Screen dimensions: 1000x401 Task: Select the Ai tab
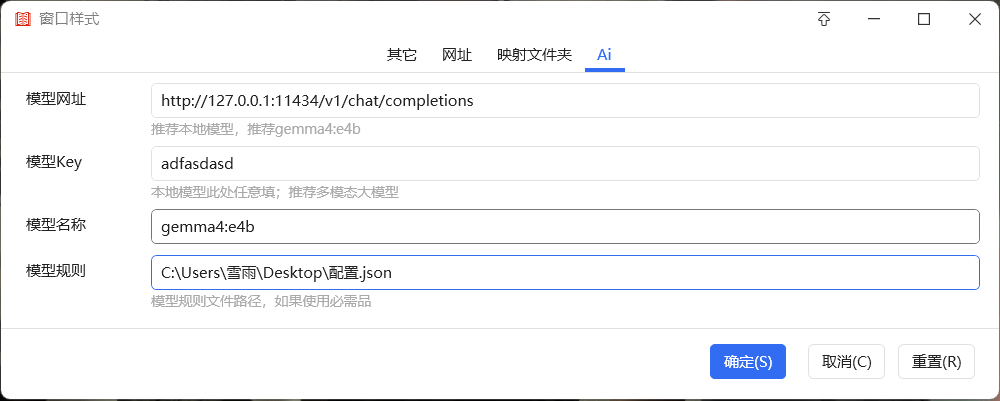(604, 55)
